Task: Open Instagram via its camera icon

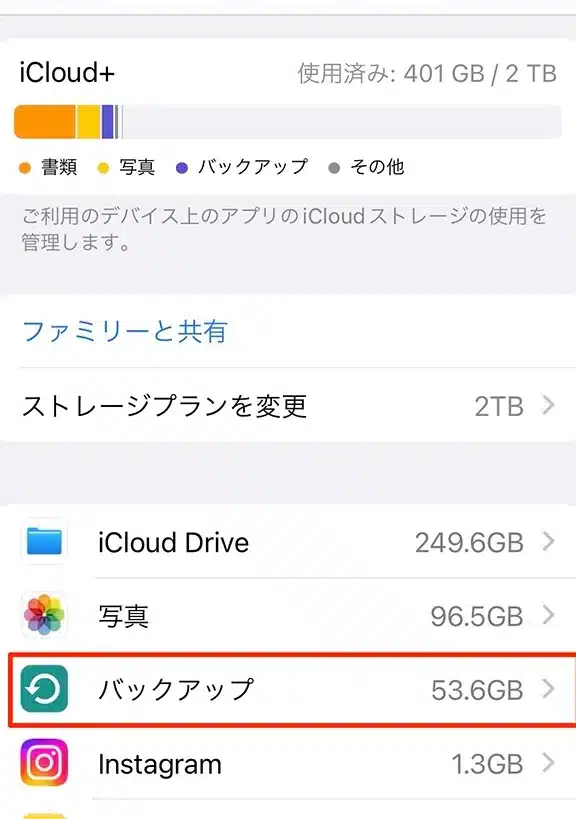Action: pyautogui.click(x=42, y=763)
